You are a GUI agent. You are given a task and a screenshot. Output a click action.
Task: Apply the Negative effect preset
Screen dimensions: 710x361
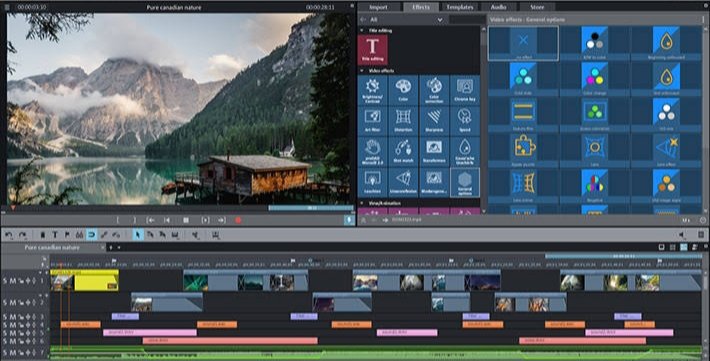tap(595, 186)
